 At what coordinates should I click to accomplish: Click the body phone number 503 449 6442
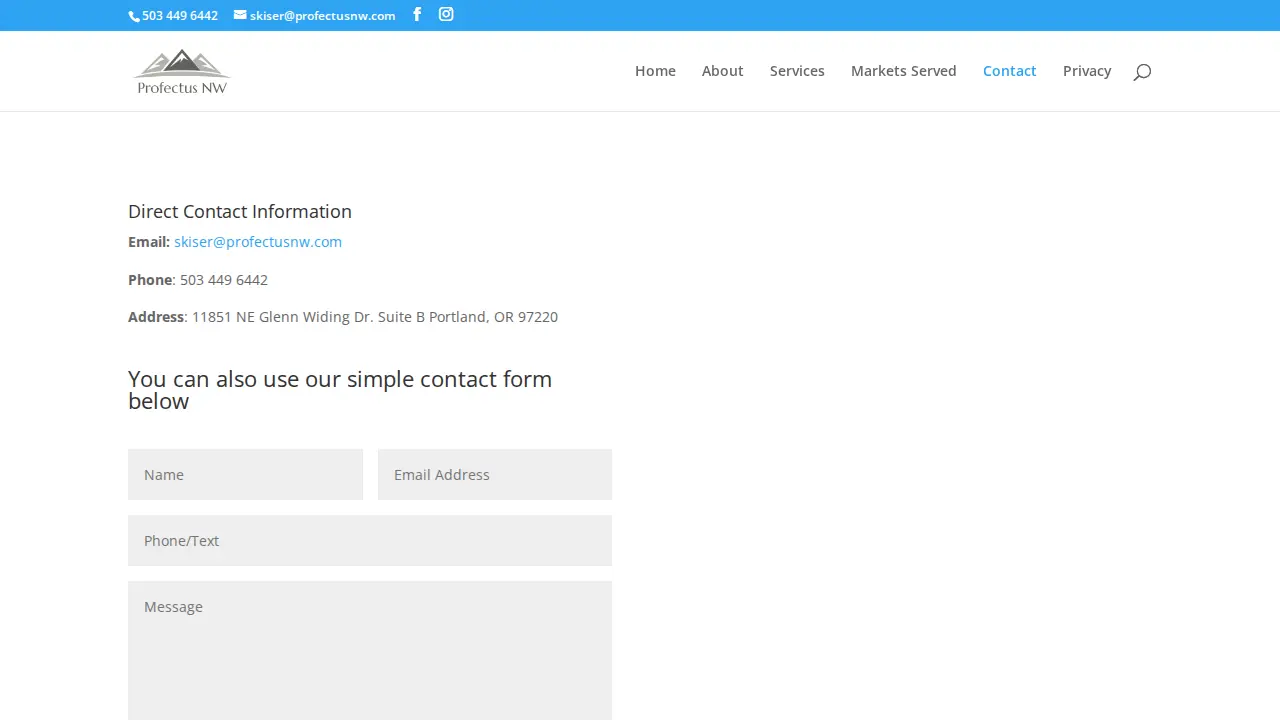pyautogui.click(x=224, y=280)
